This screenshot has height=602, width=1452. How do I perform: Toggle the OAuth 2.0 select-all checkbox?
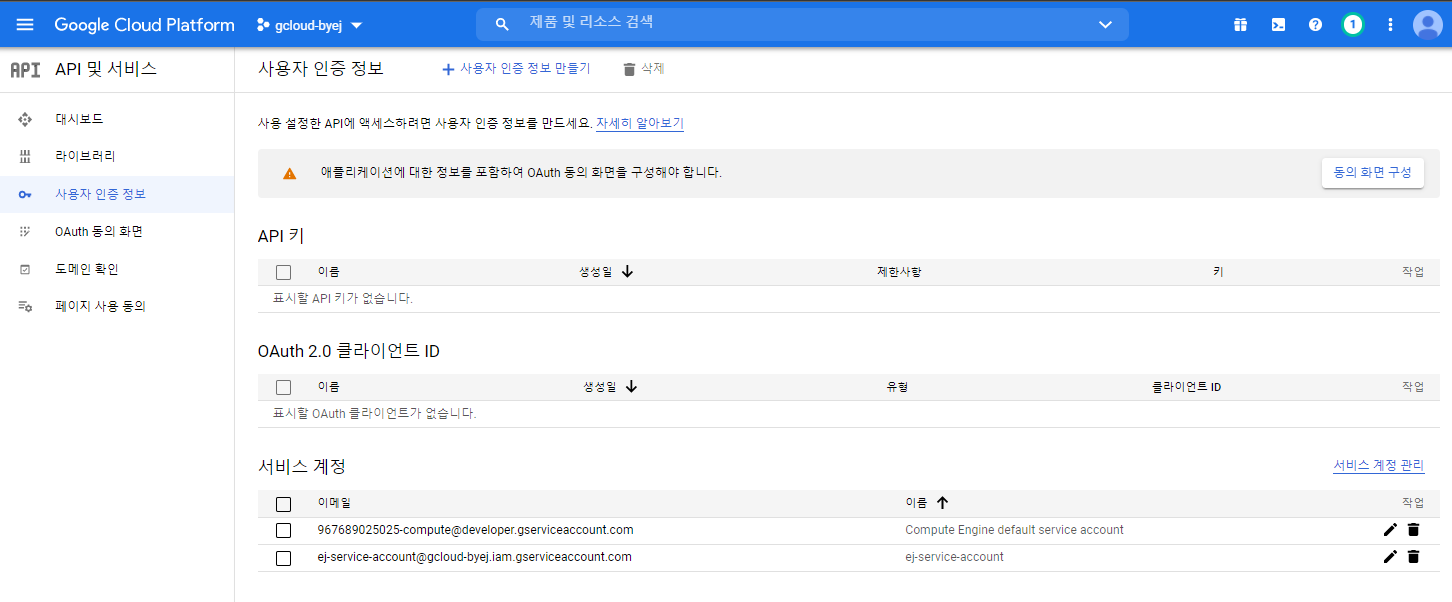(283, 387)
